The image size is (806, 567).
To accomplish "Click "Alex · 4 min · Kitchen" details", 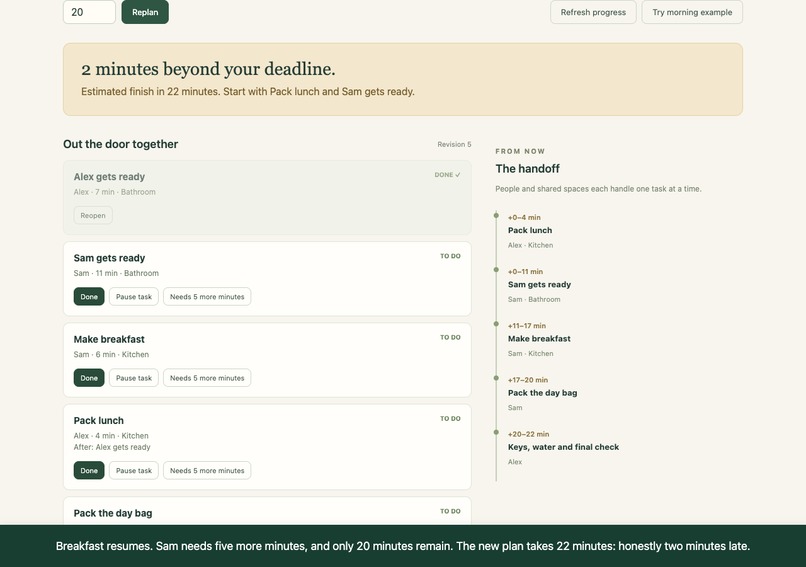I will 111,435.
